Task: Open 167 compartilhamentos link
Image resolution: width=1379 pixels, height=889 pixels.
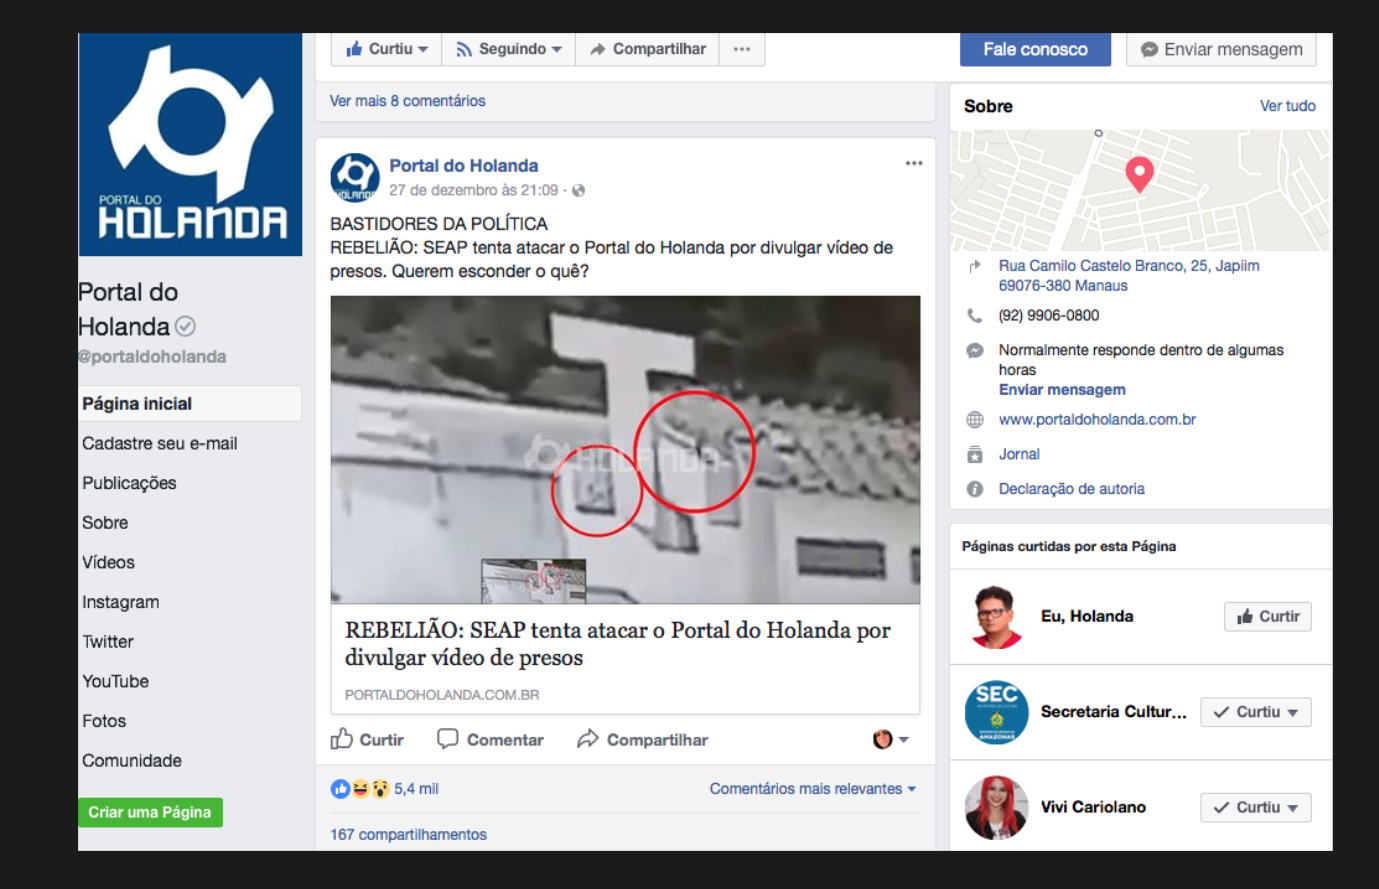Action: click(408, 835)
